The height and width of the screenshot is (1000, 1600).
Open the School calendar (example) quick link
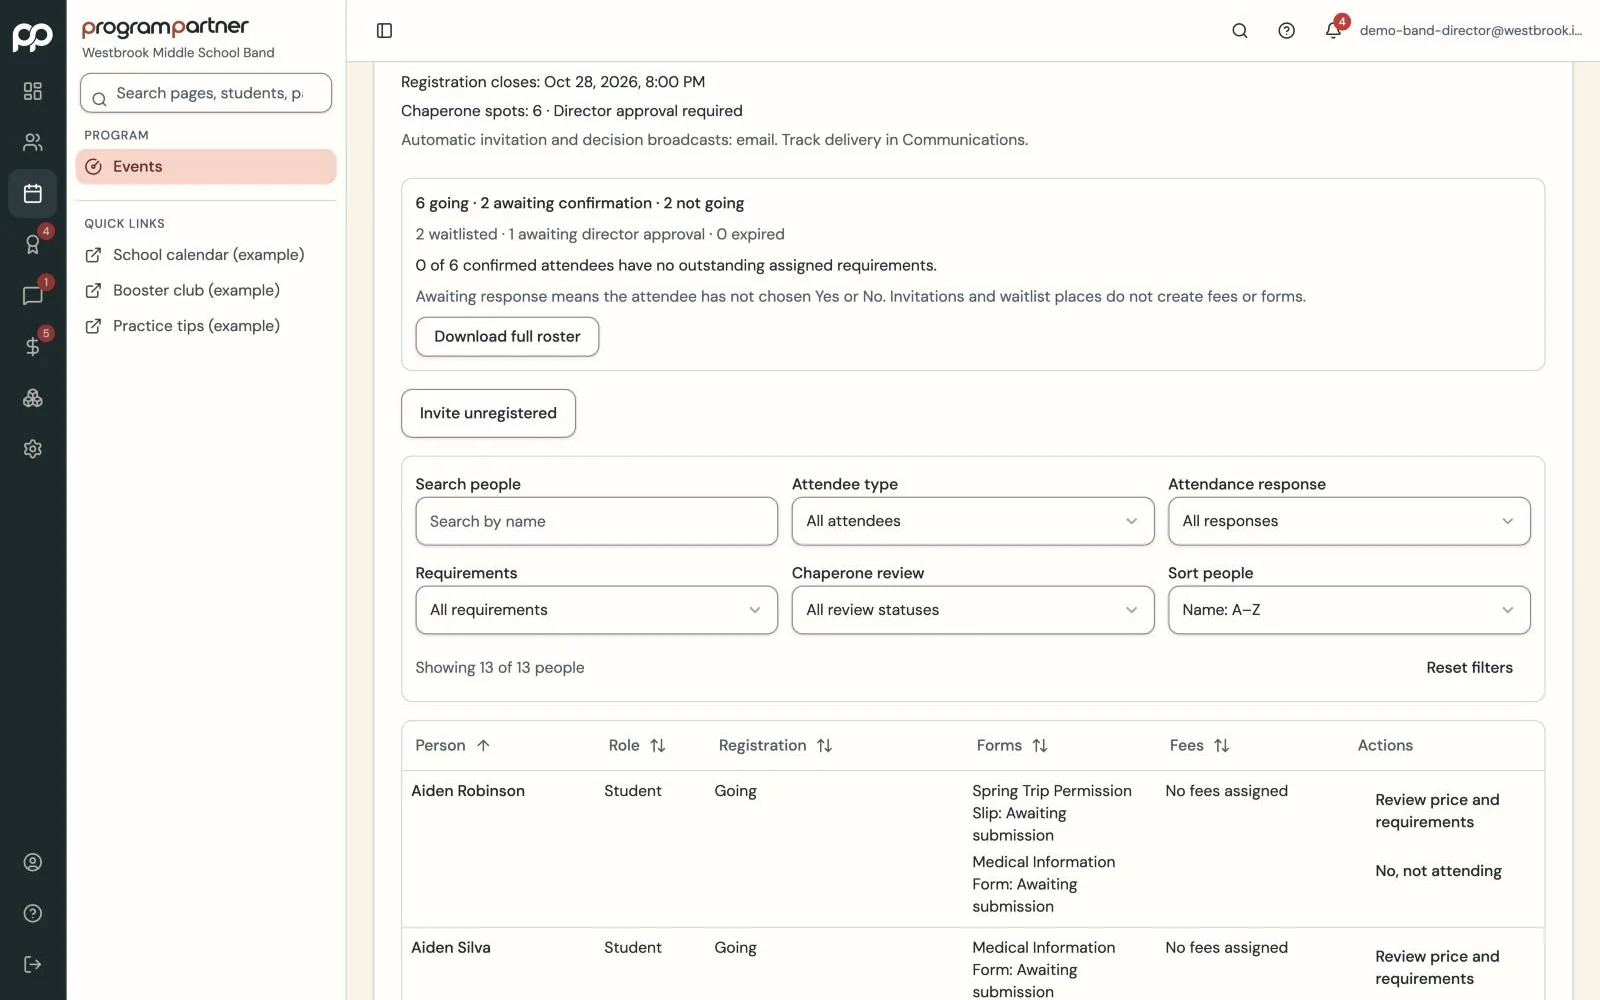pos(206,255)
